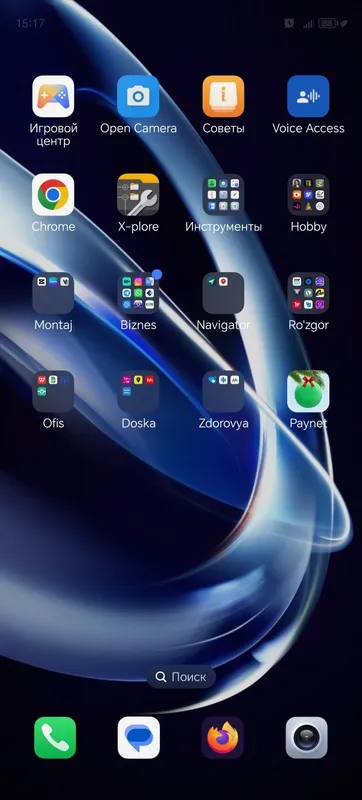Tap the Поиск search pill
Image resolution: width=362 pixels, height=800 pixels.
point(181,677)
